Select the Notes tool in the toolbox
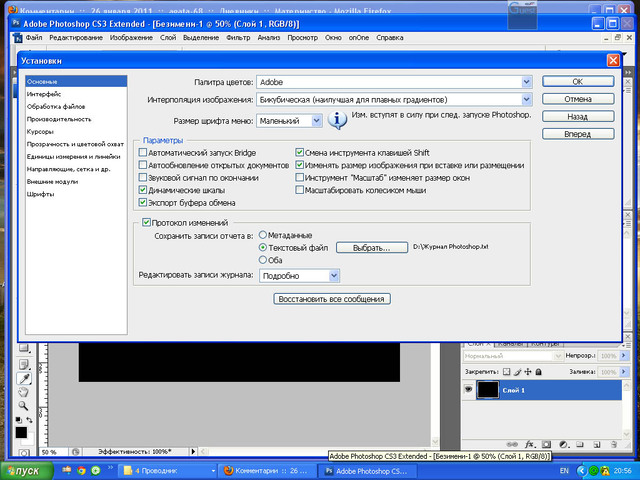Image resolution: width=640 pixels, height=480 pixels. [x=24, y=364]
